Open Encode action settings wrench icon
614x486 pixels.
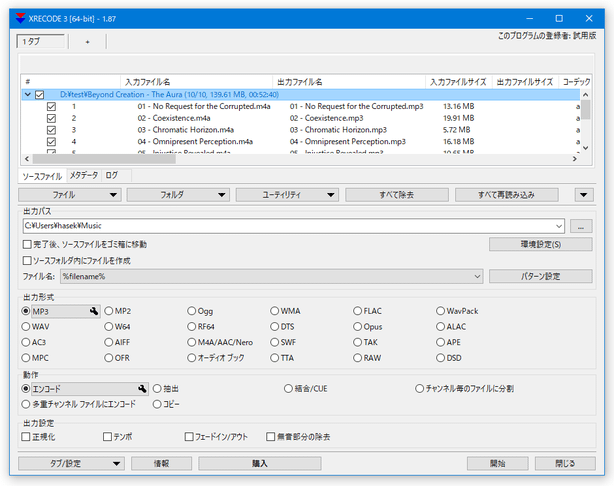(142, 389)
